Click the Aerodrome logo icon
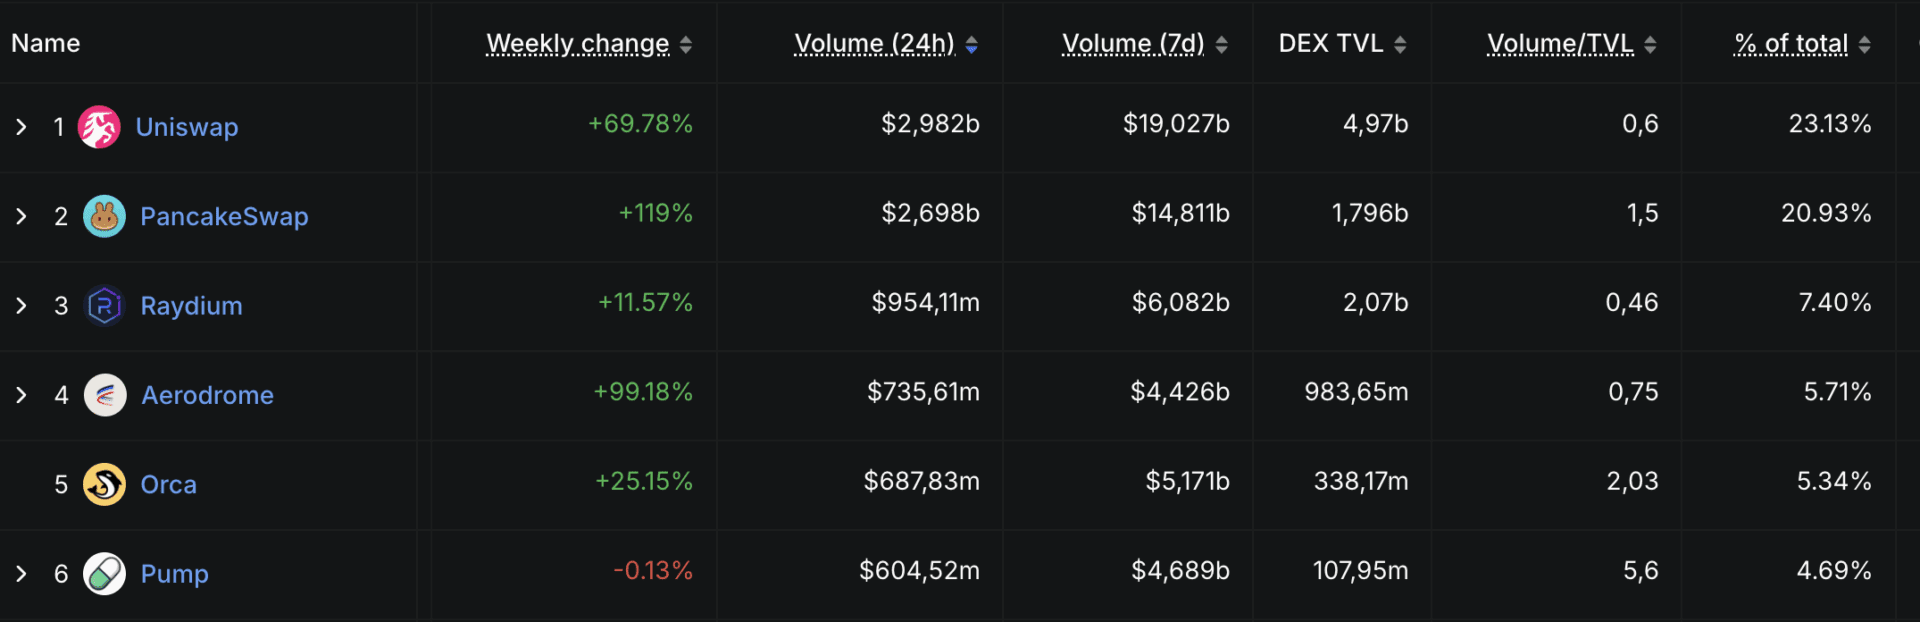The width and height of the screenshot is (1920, 622). point(105,395)
